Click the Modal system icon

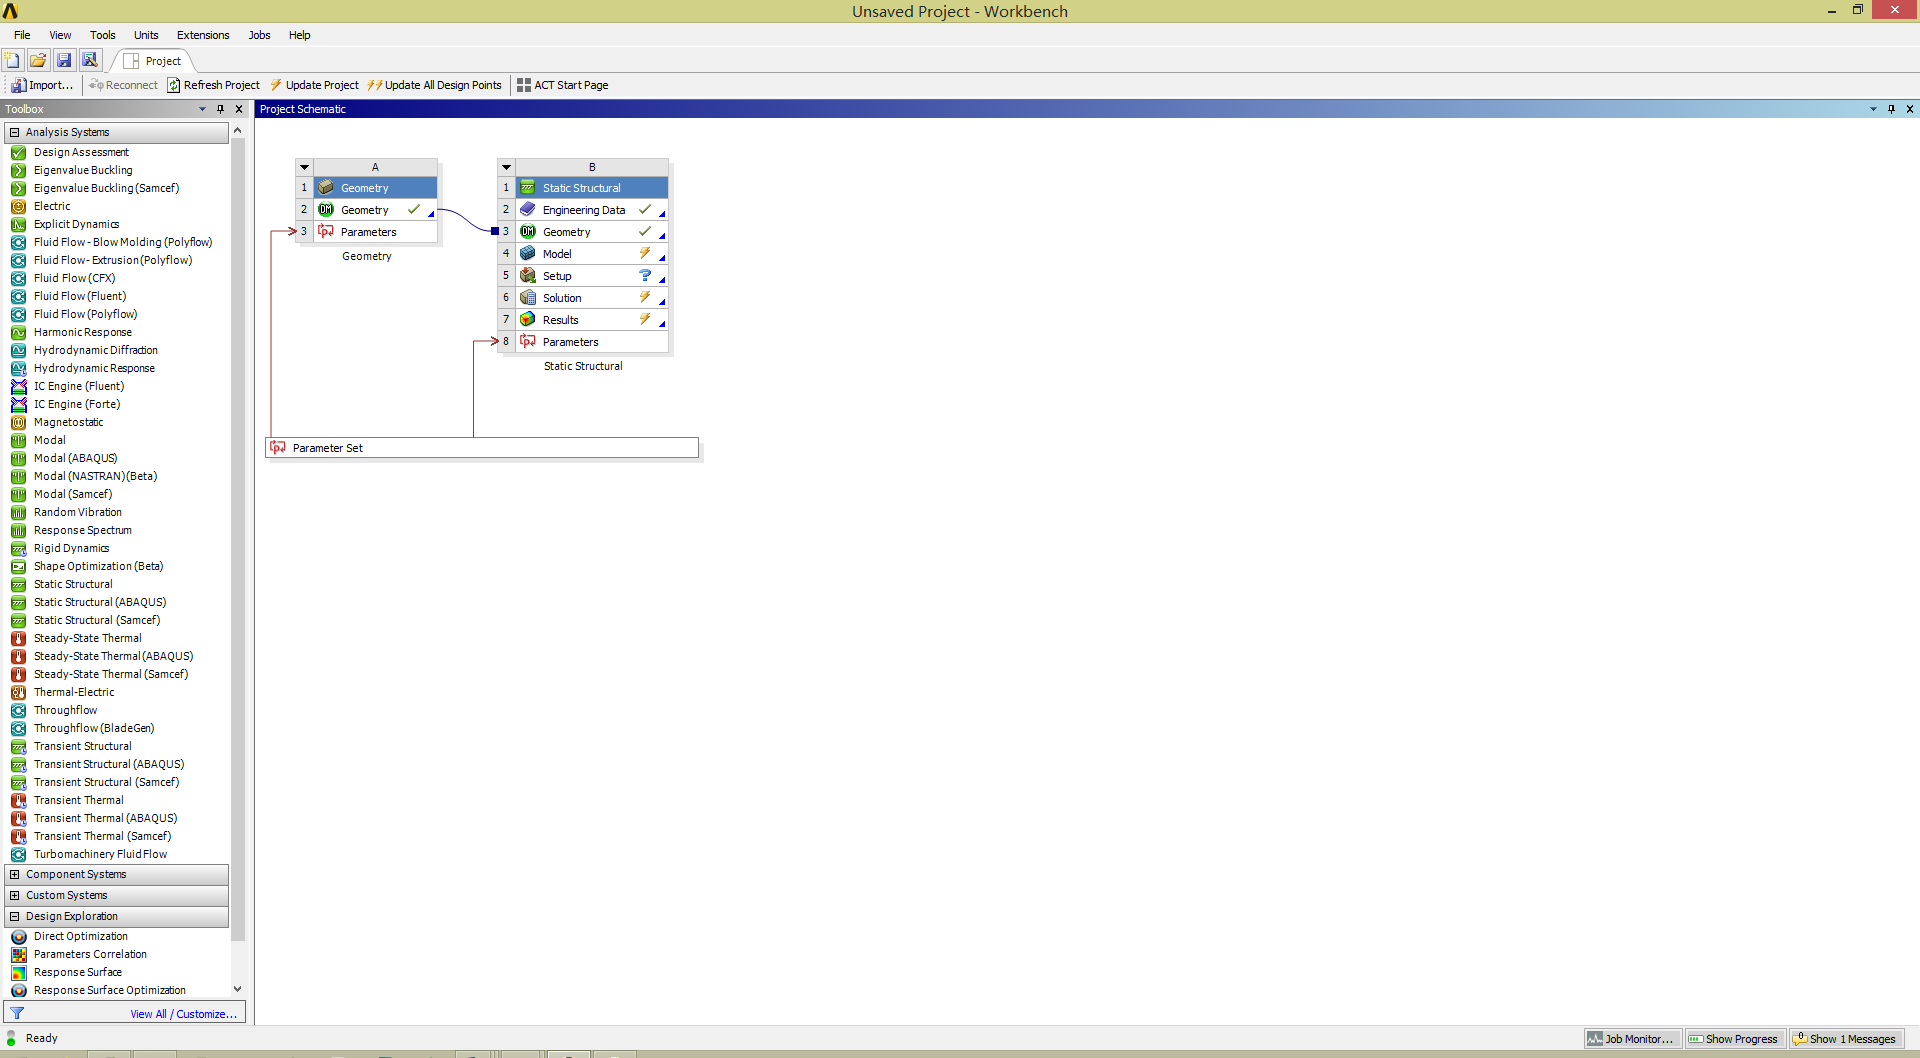[x=18, y=440]
